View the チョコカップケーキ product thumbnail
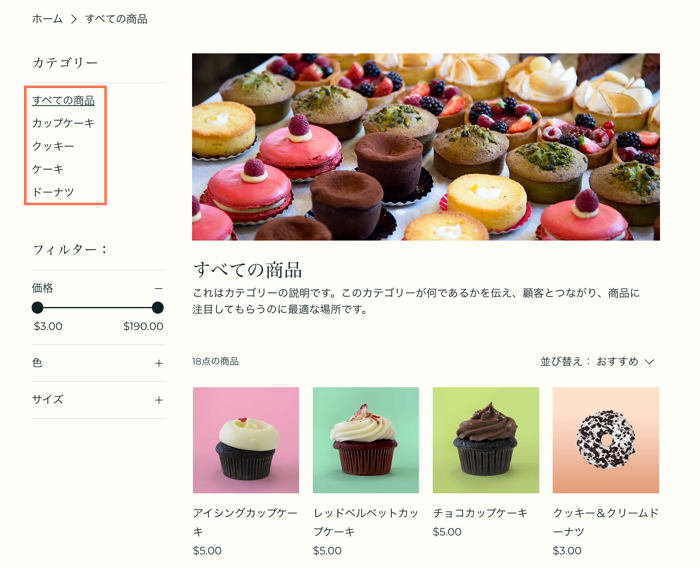The image size is (700, 568). [485, 440]
